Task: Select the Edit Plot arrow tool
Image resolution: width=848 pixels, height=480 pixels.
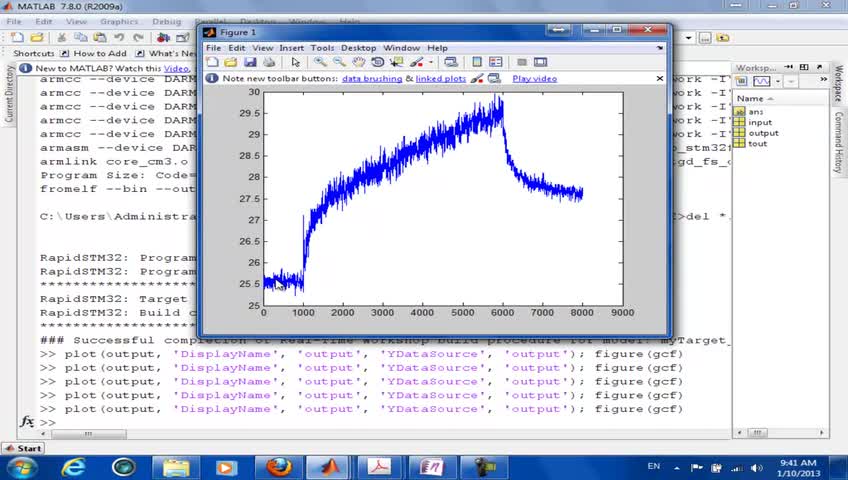Action: 295,62
